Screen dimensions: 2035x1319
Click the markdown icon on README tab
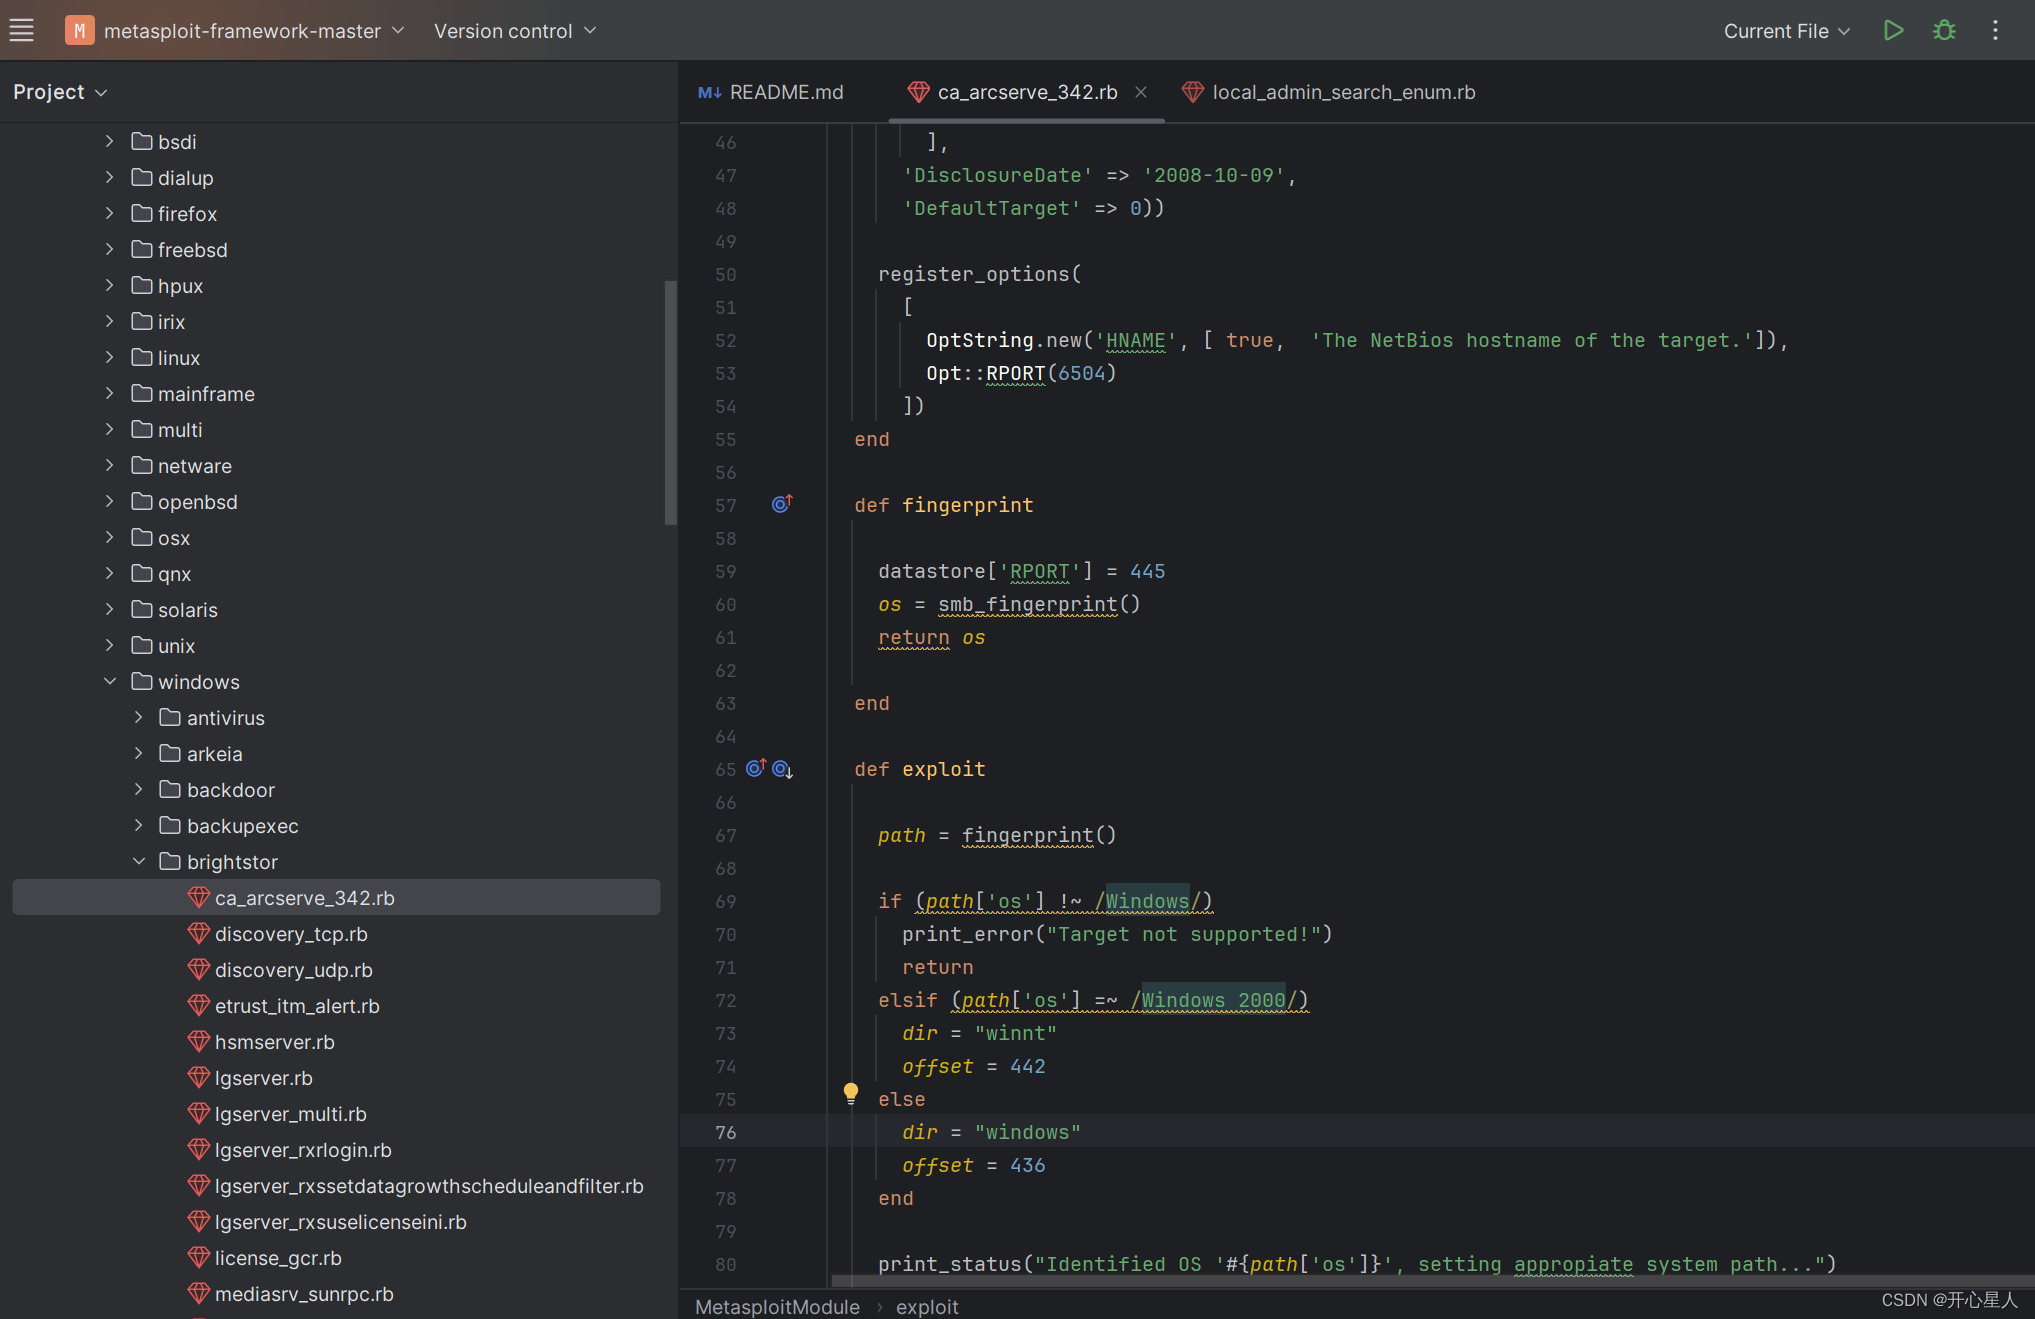coord(710,92)
